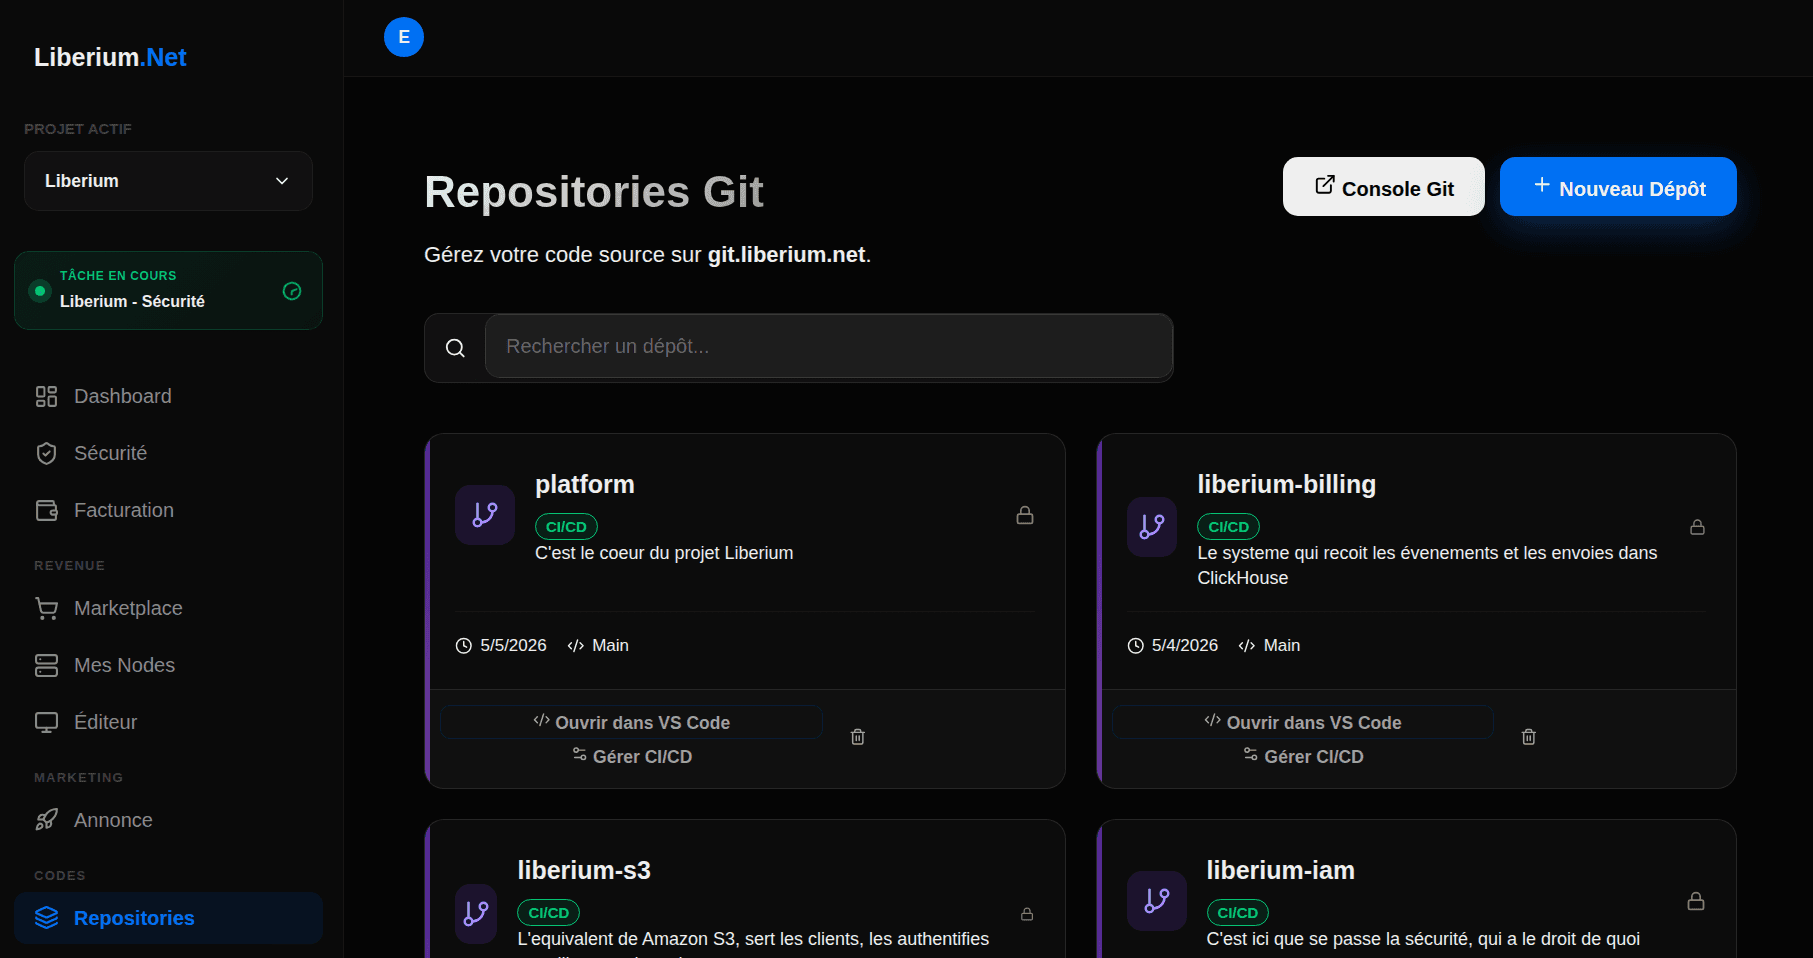
Task: Click the Mes Nodes server icon
Action: coord(46,665)
